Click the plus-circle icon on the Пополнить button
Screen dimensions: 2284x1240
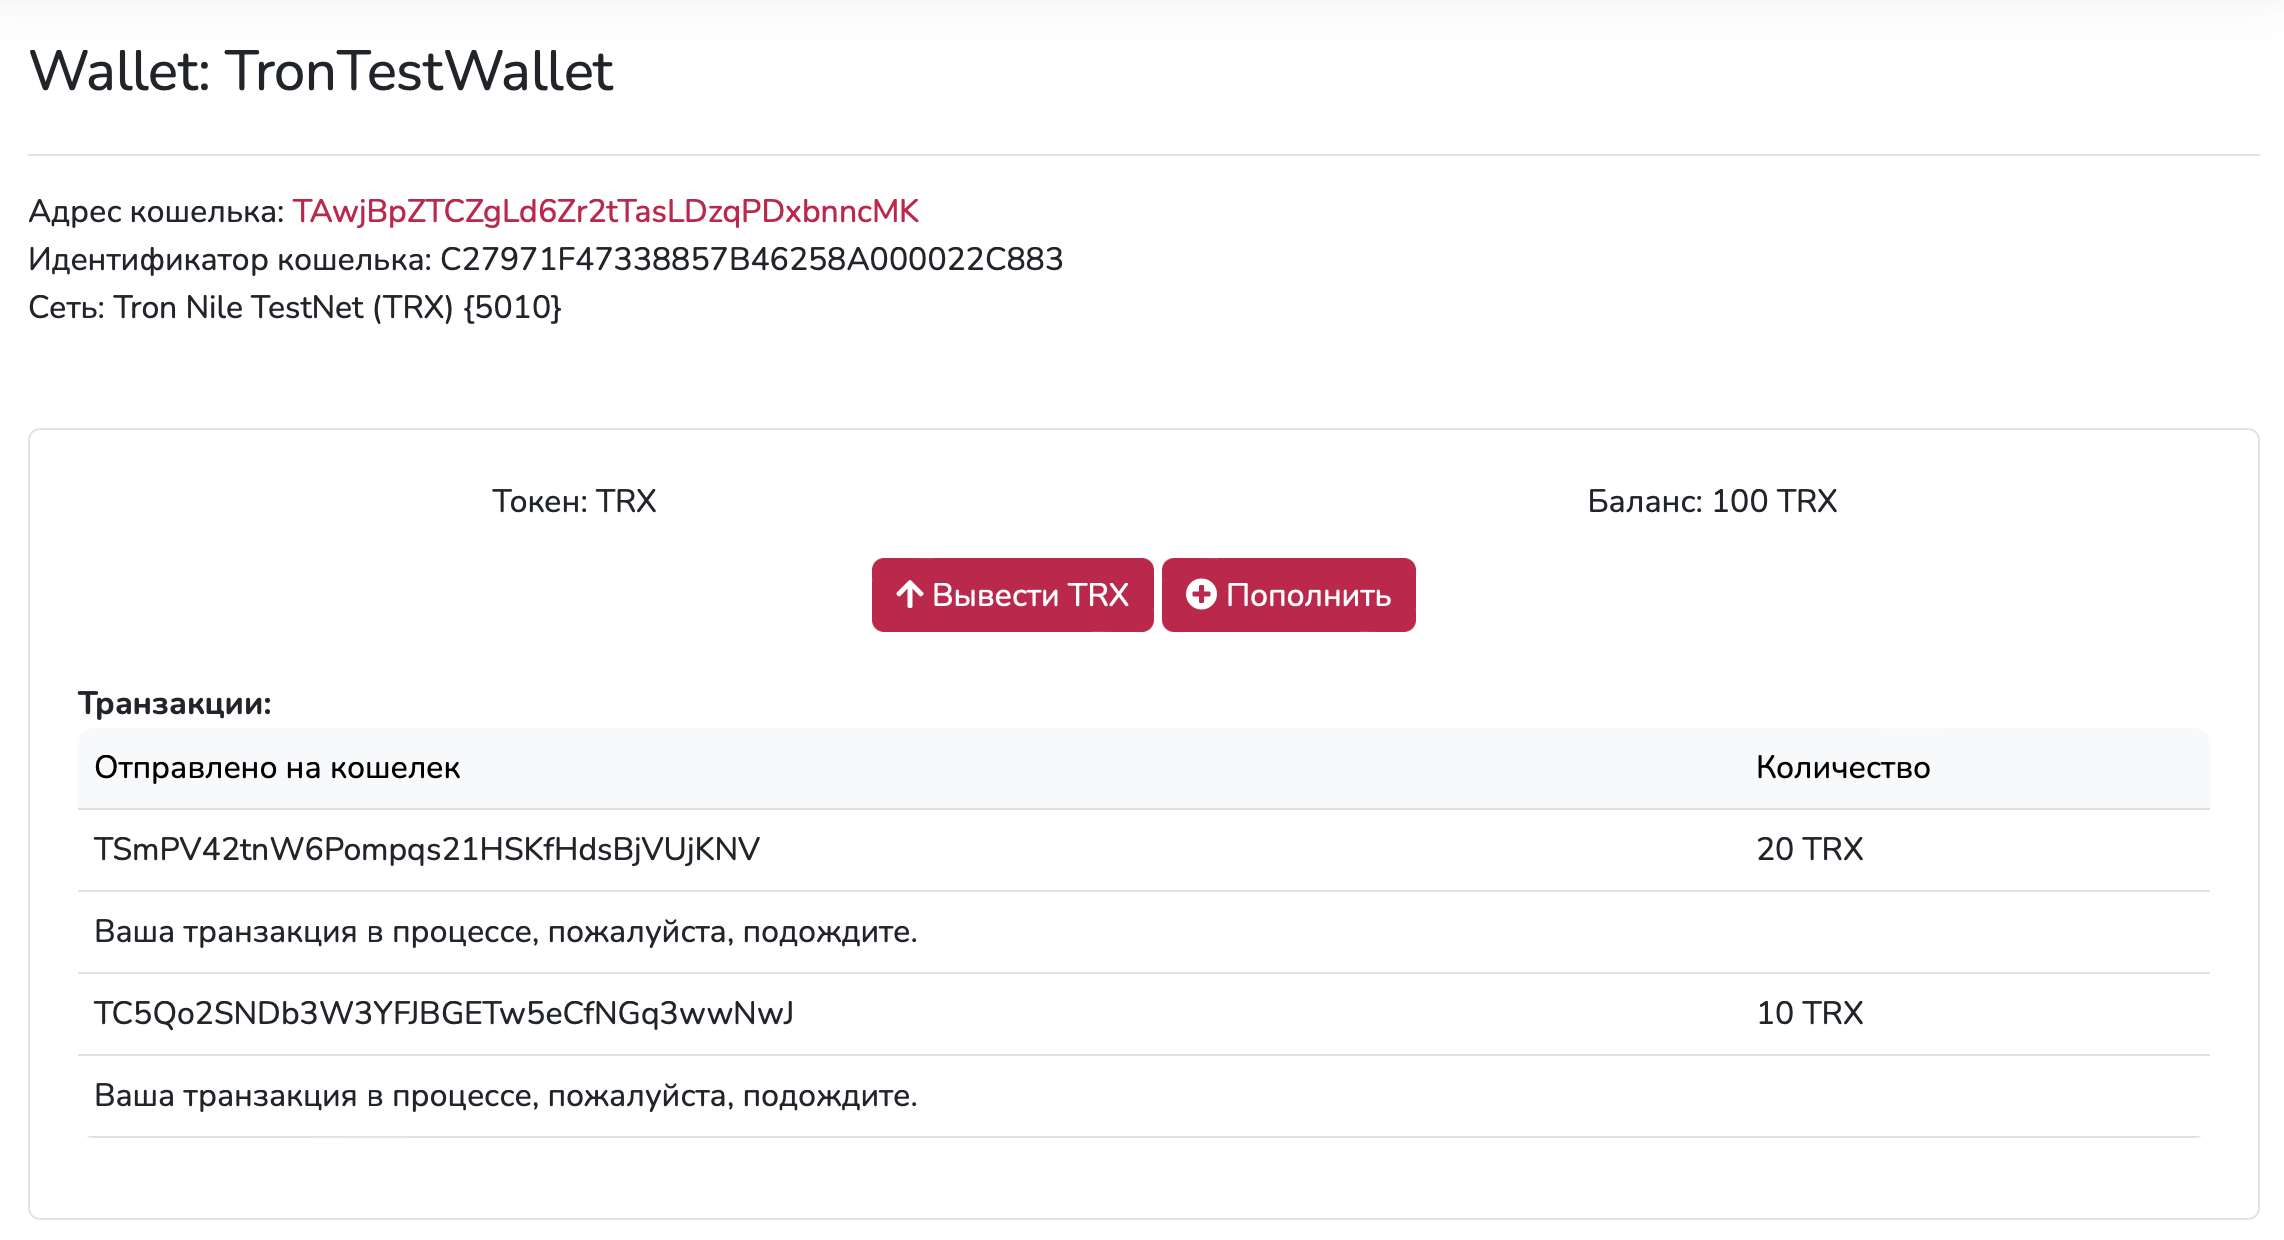coord(1201,595)
